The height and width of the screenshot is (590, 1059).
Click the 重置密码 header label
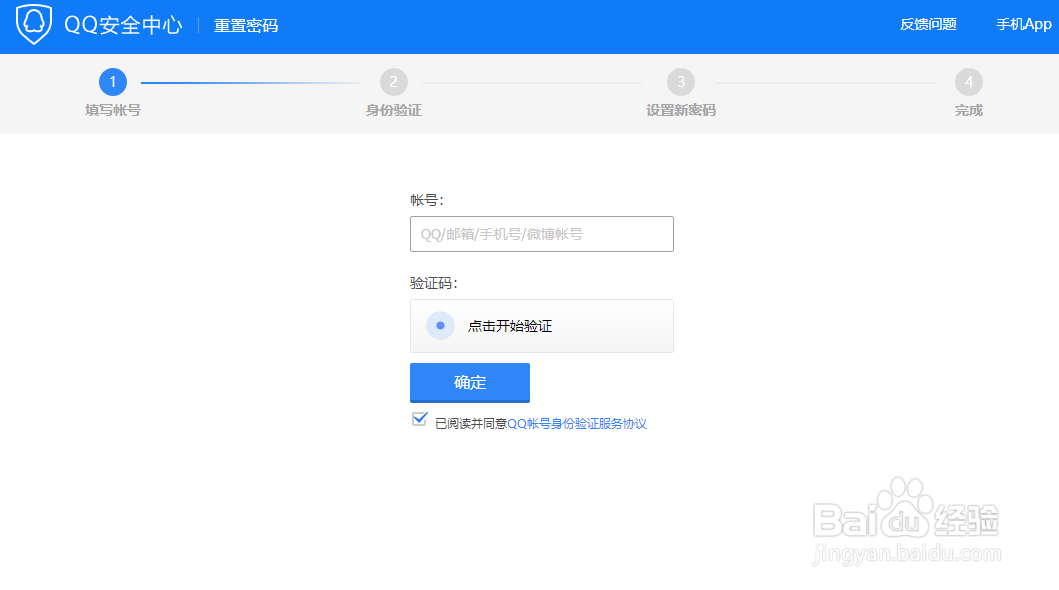(246, 26)
